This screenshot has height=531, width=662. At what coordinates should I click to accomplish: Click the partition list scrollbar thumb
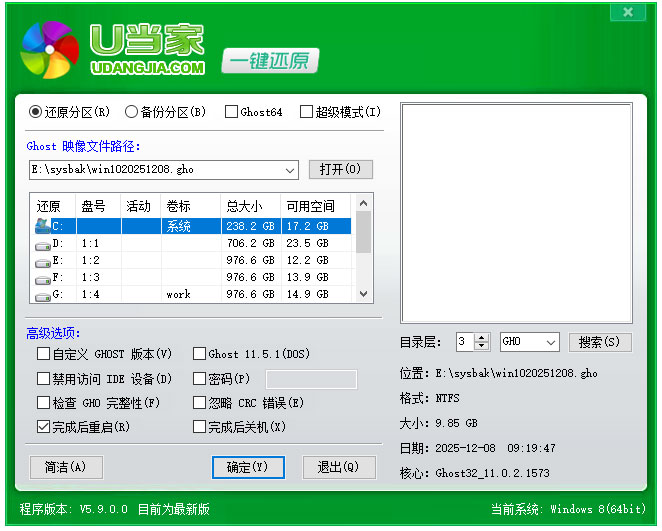tap(363, 232)
